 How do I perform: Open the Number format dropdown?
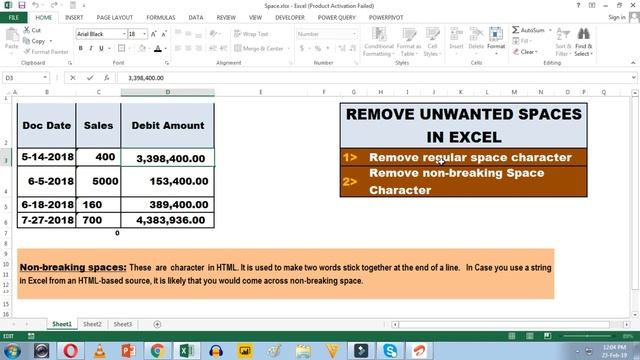[x=354, y=34]
